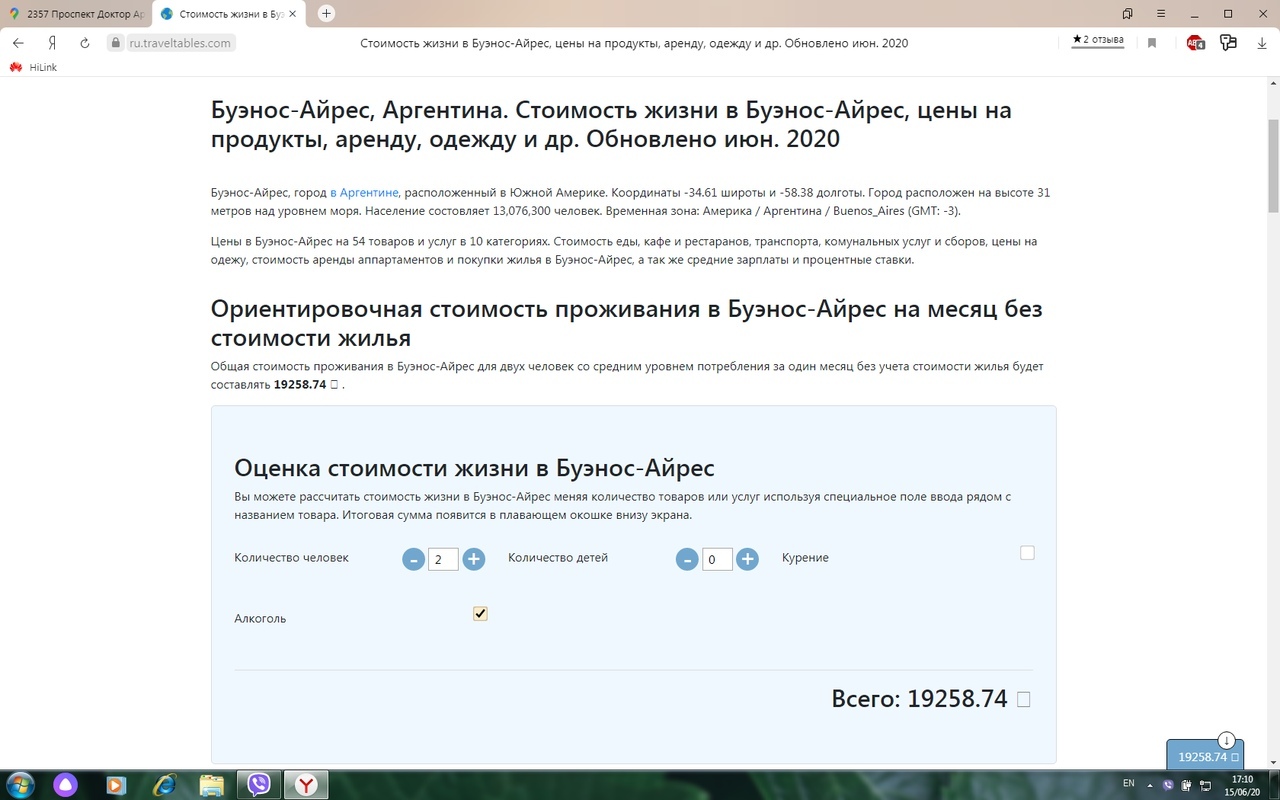Viewport: 1280px width, 800px height.
Task: Open the tabs overview icon in title bar
Action: (x=1128, y=14)
